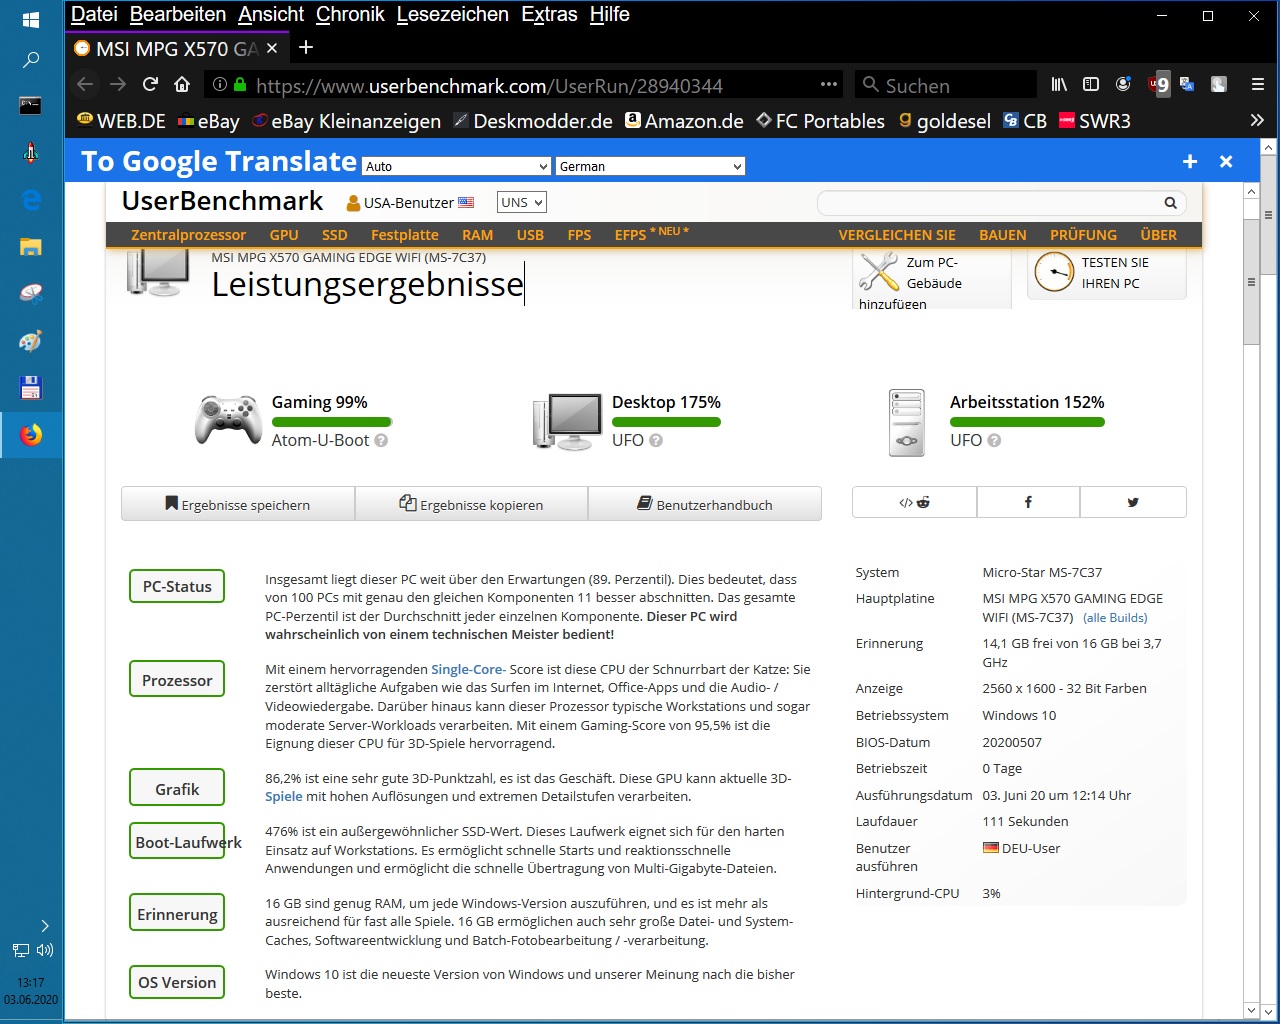The height and width of the screenshot is (1024, 1280).
Task: Open the Chronik menu
Action: pos(350,14)
